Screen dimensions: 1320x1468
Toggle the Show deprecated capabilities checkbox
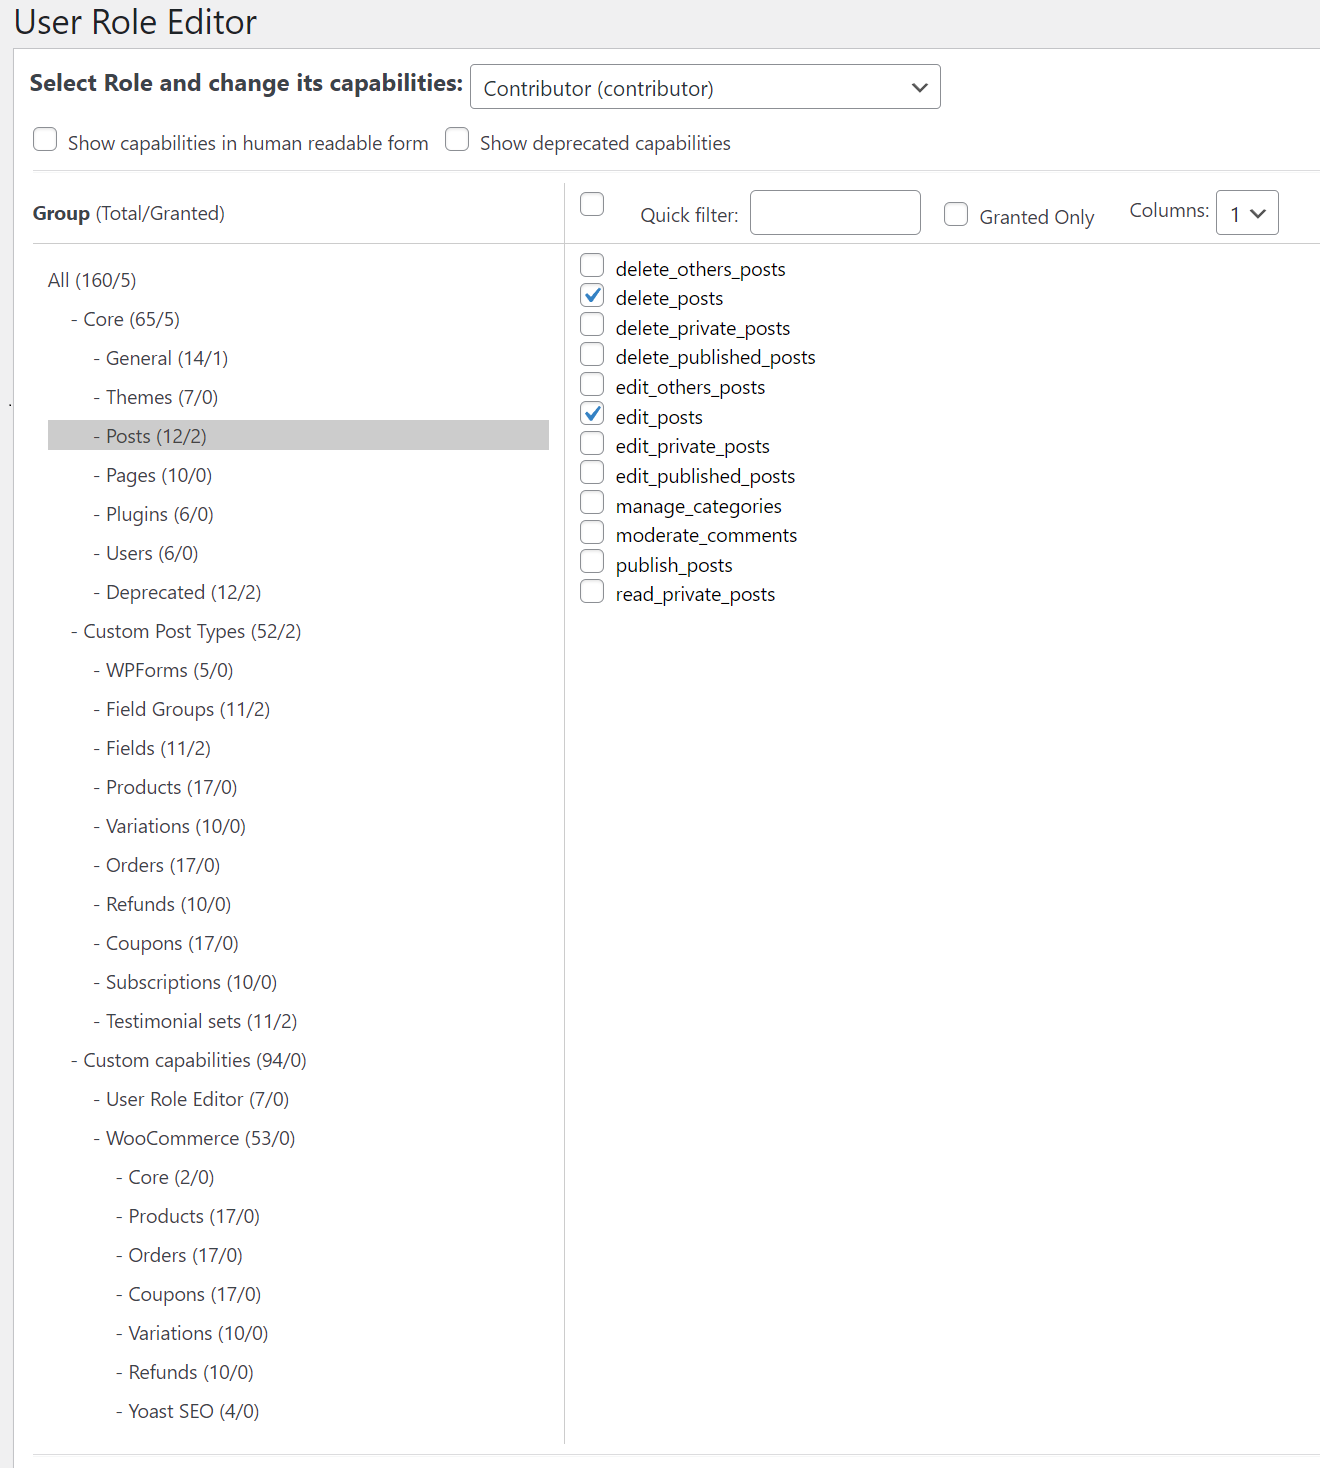pyautogui.click(x=457, y=140)
